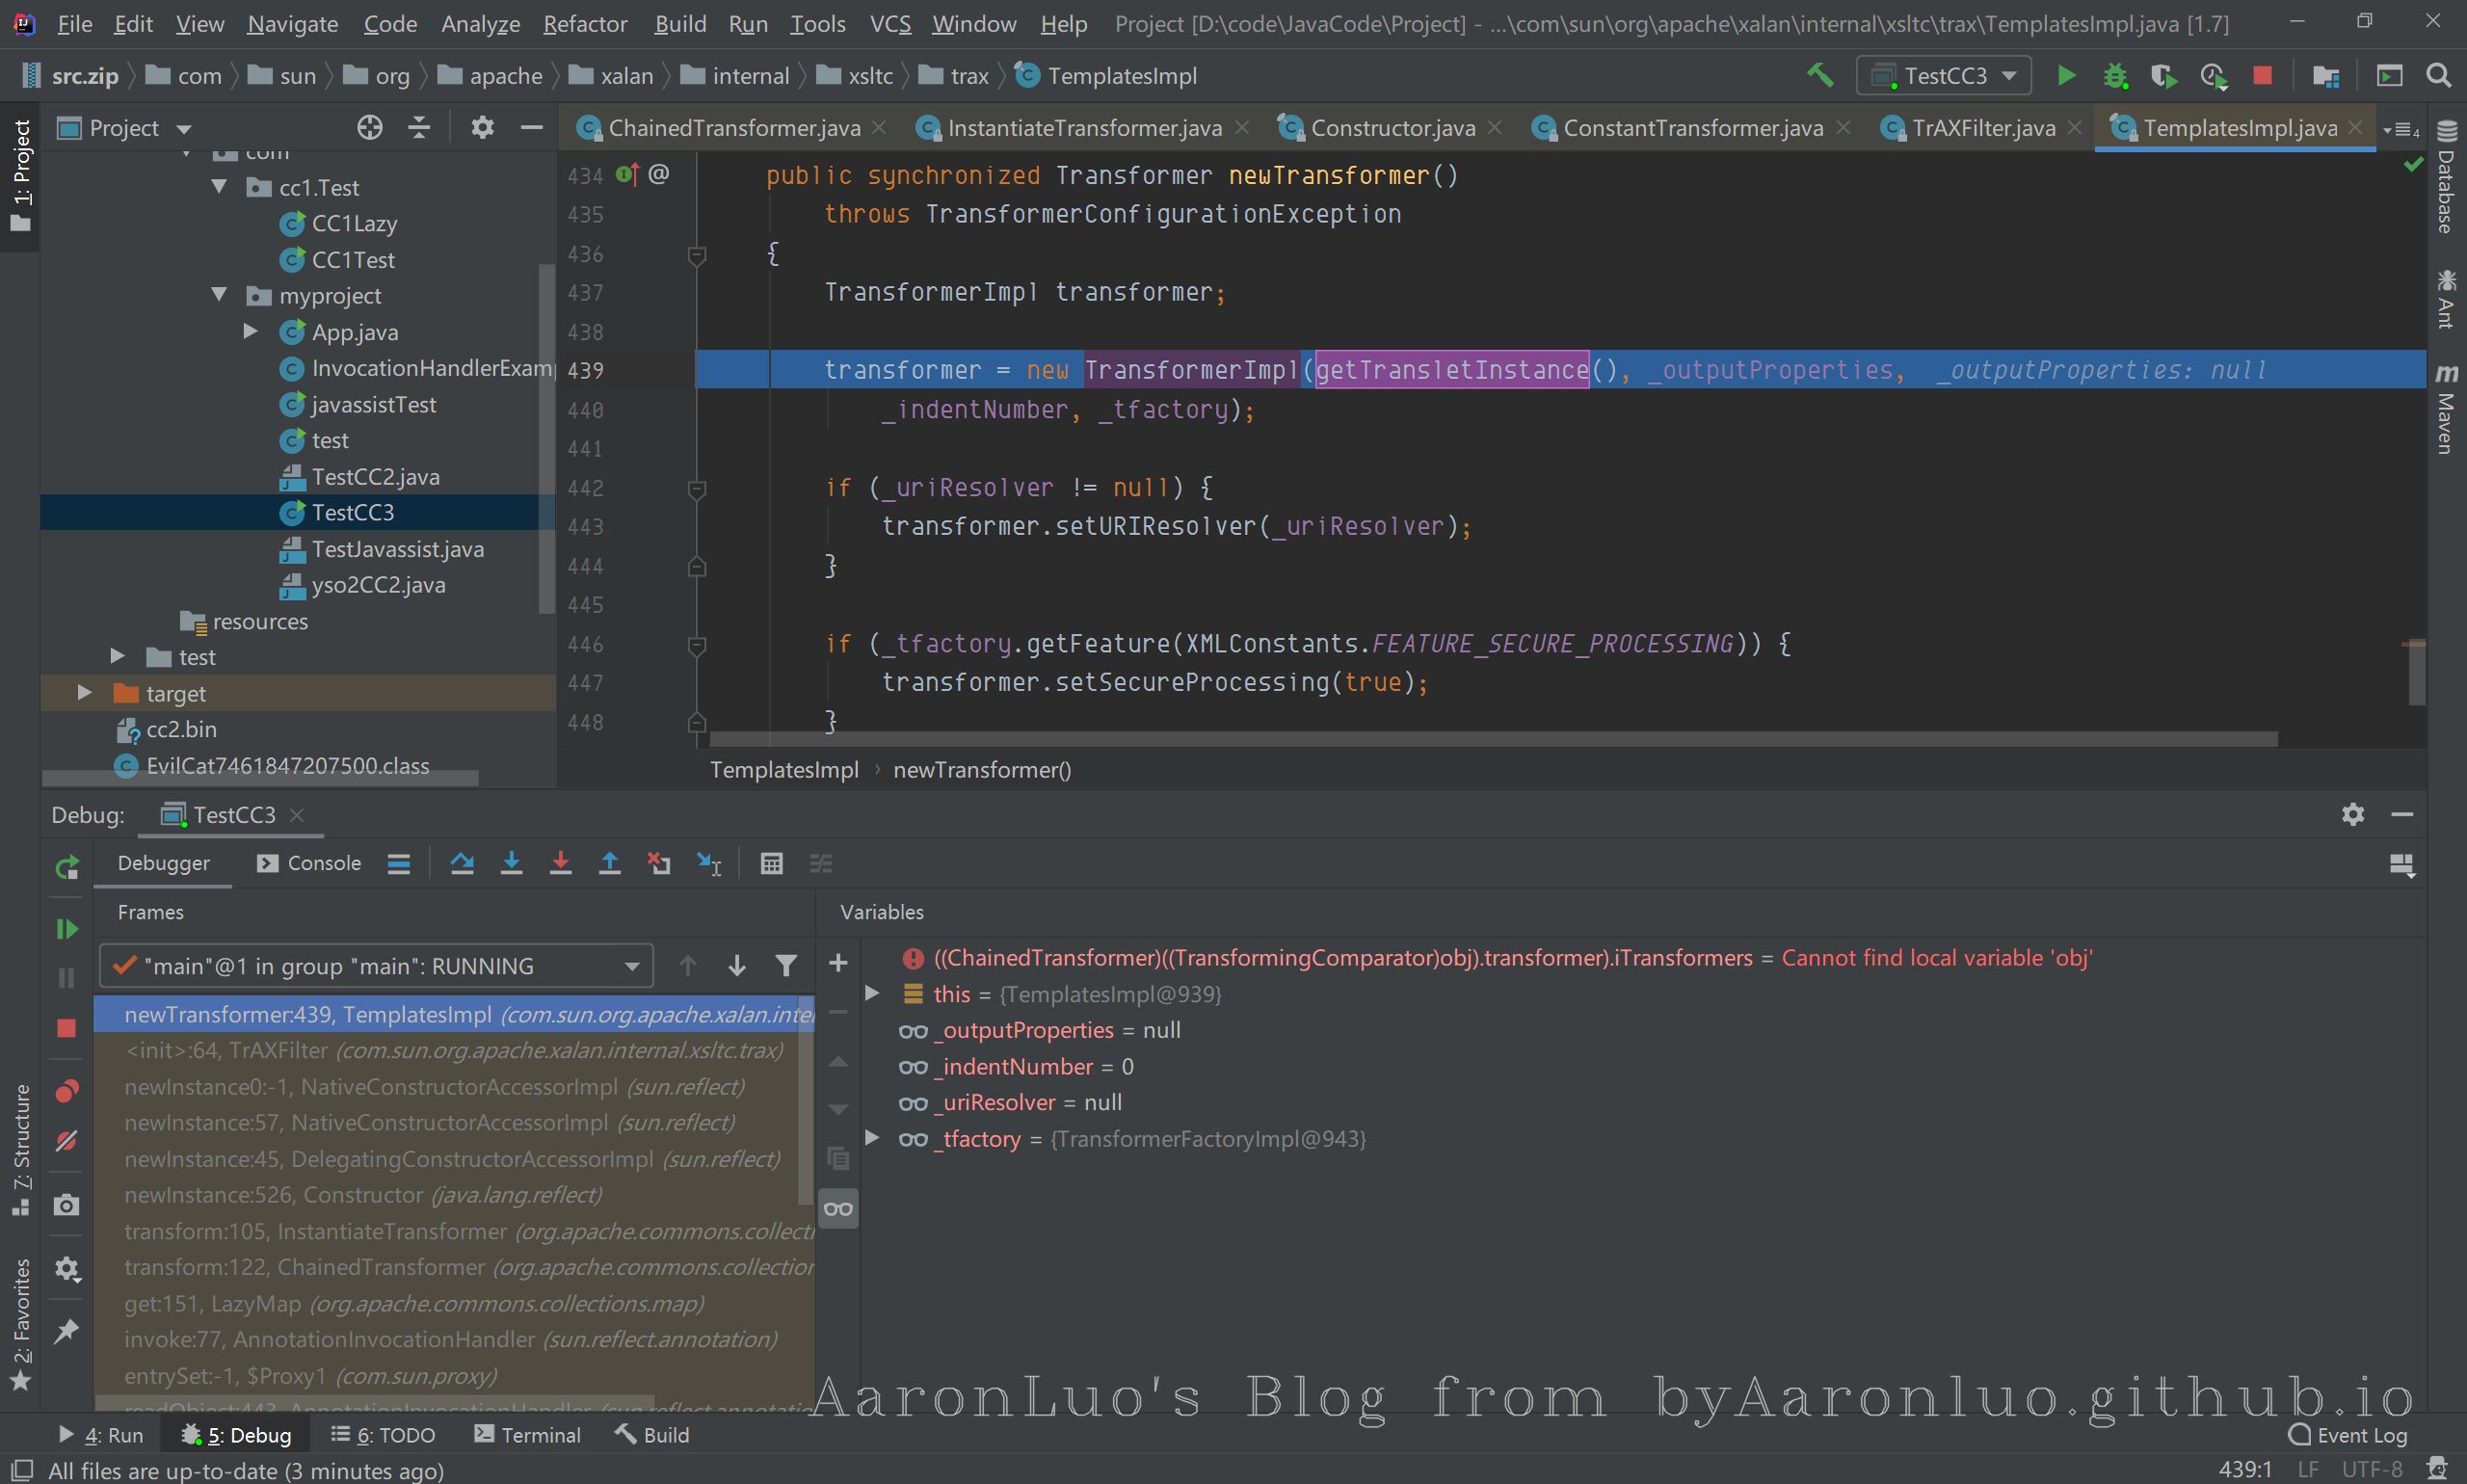
Task: Click Step Out debugger icon
Action: coord(609,864)
